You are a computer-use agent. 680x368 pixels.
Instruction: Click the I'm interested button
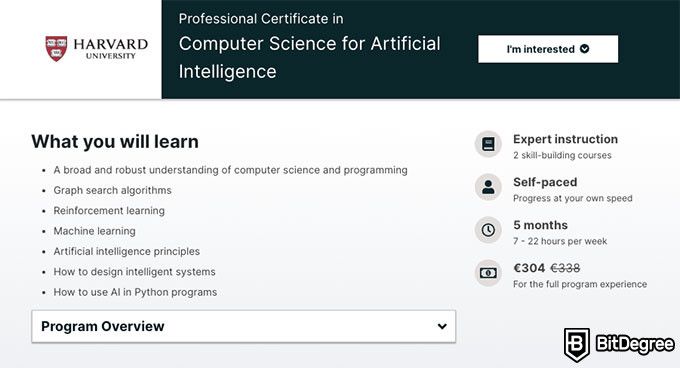(x=548, y=49)
